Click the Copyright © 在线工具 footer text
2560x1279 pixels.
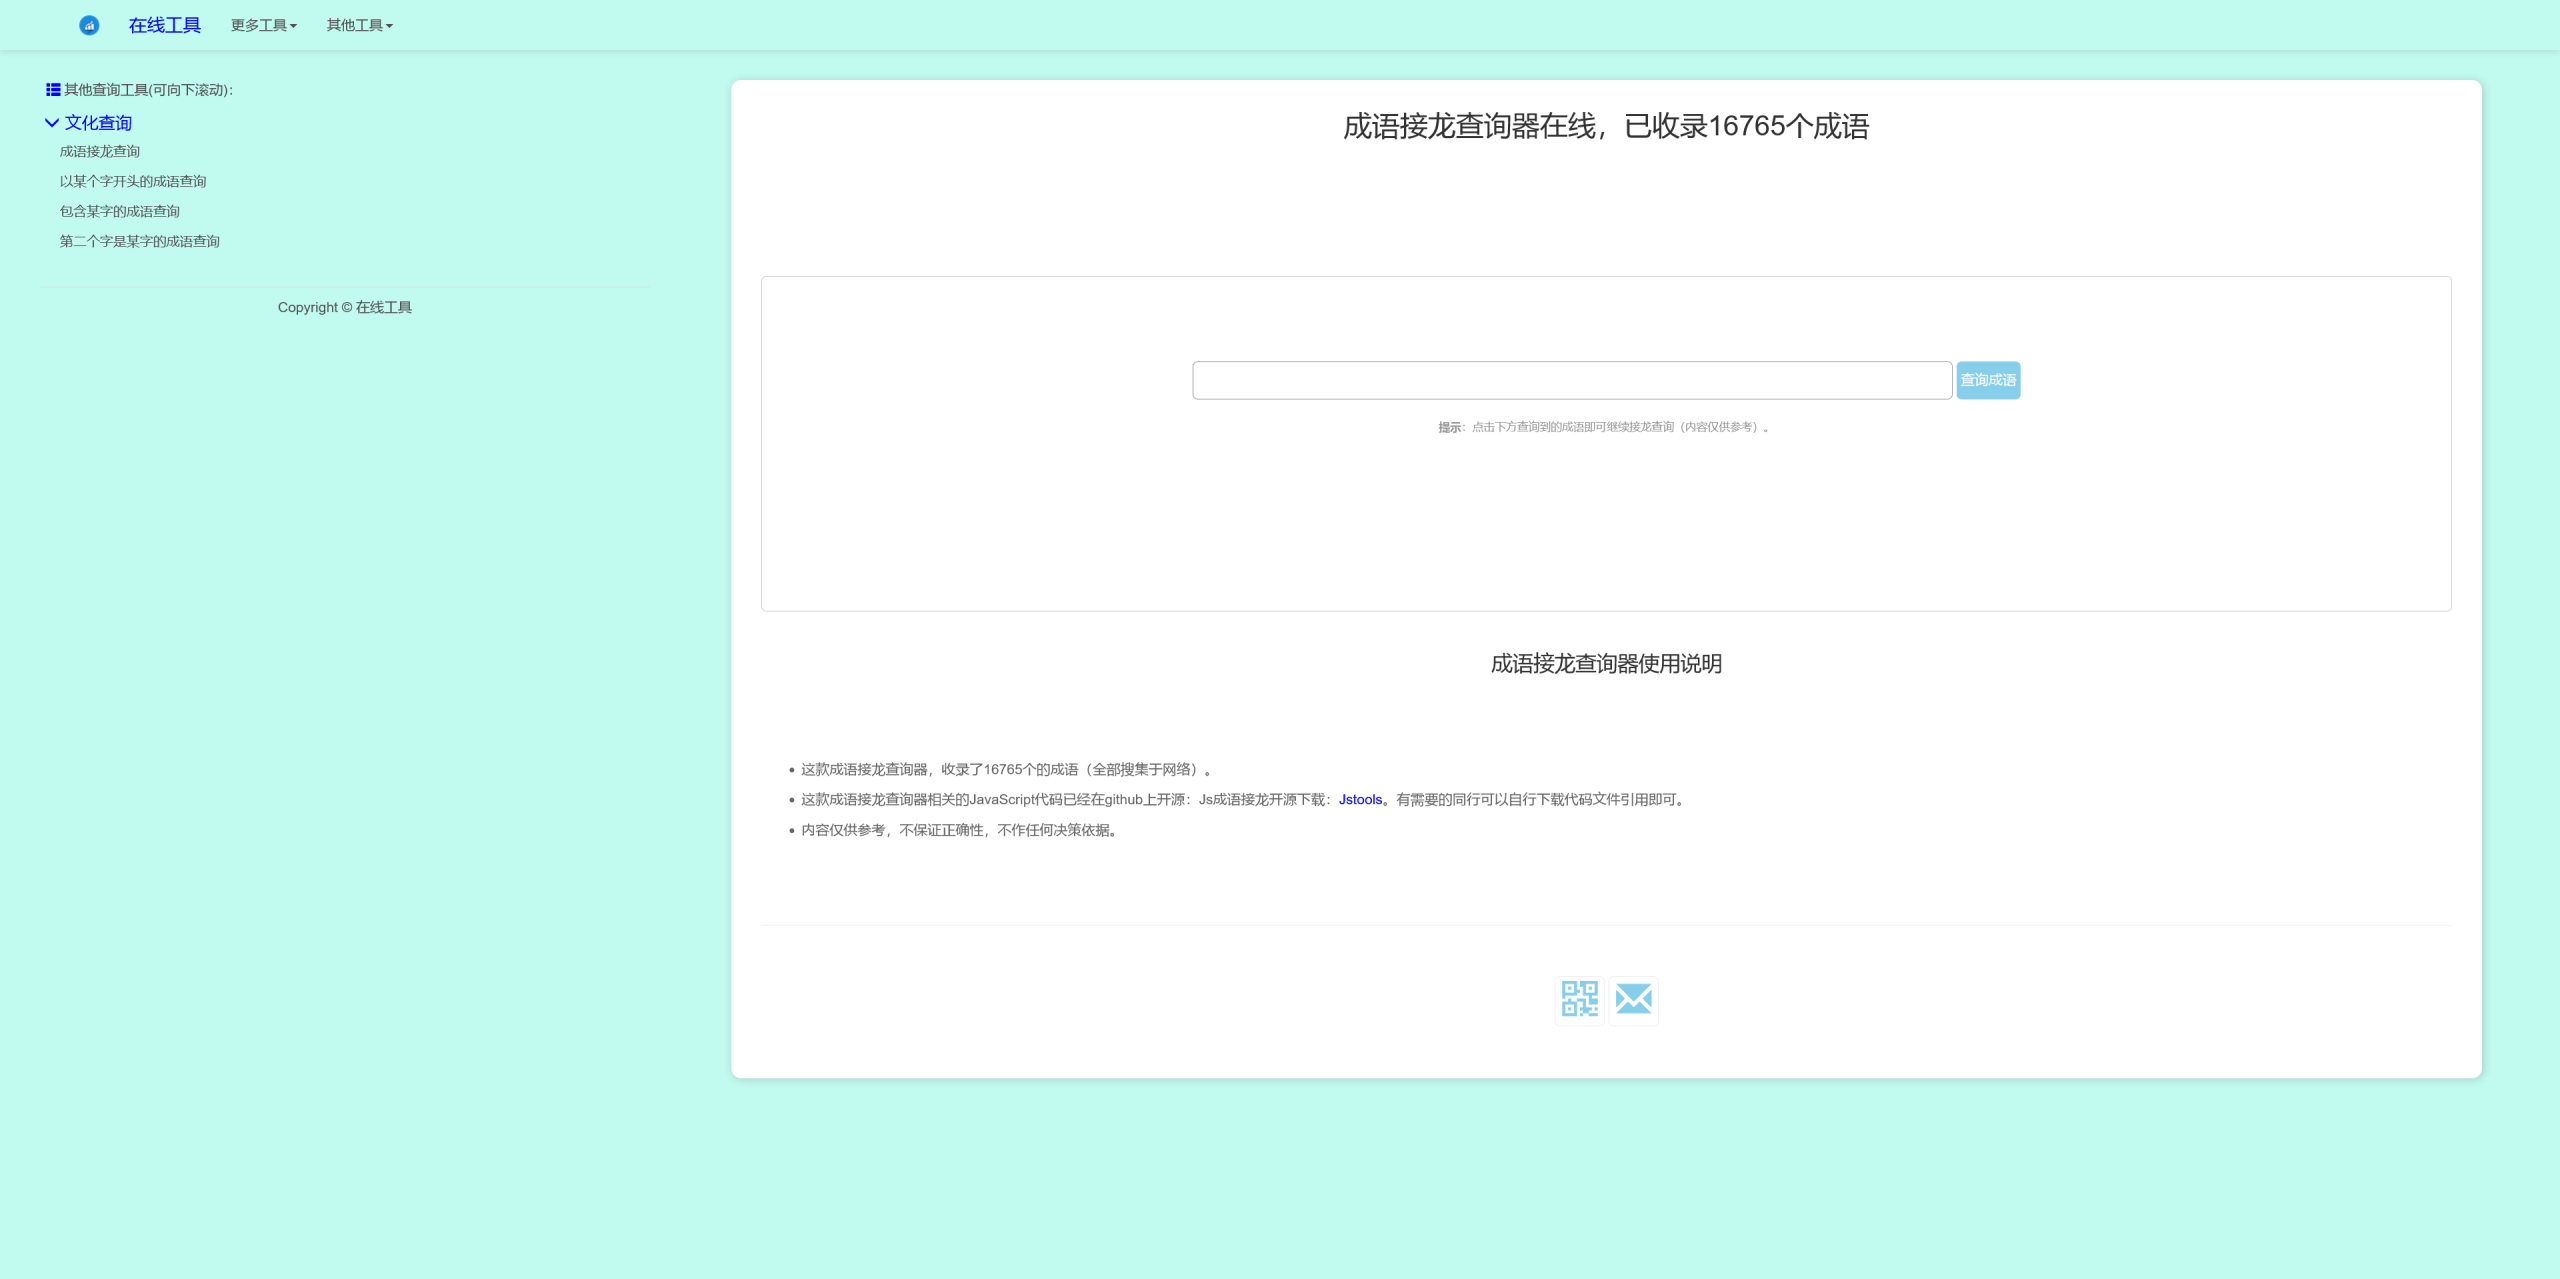pyautogui.click(x=345, y=308)
